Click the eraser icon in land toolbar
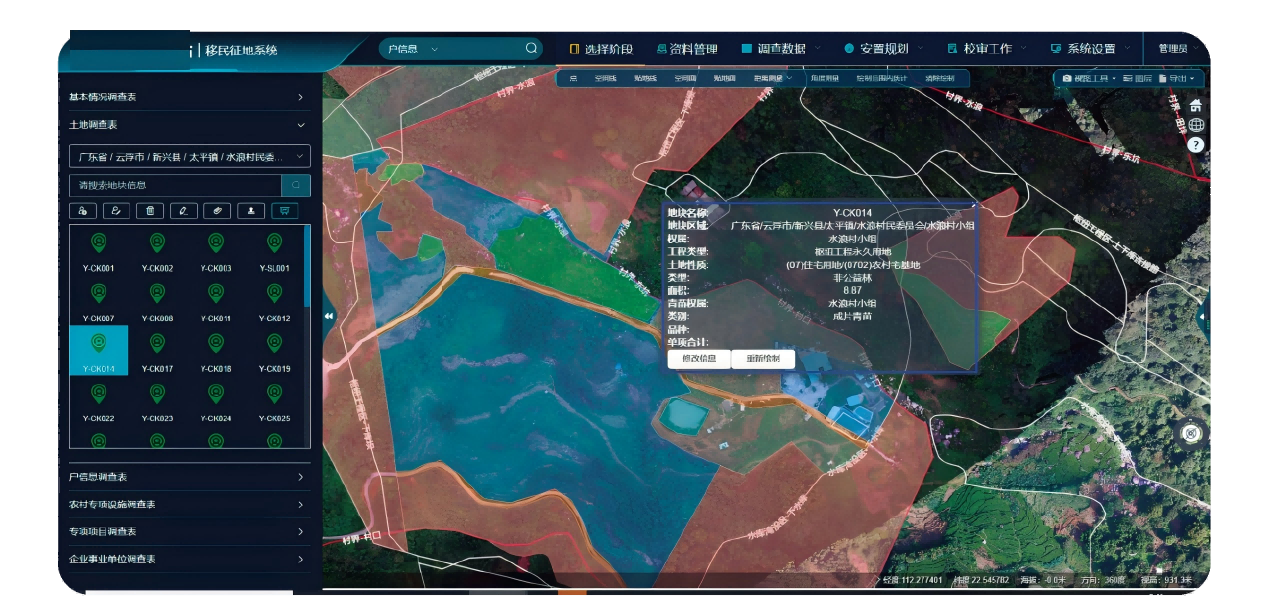Image resolution: width=1269 pixels, height=614 pixels. pyautogui.click(x=215, y=211)
